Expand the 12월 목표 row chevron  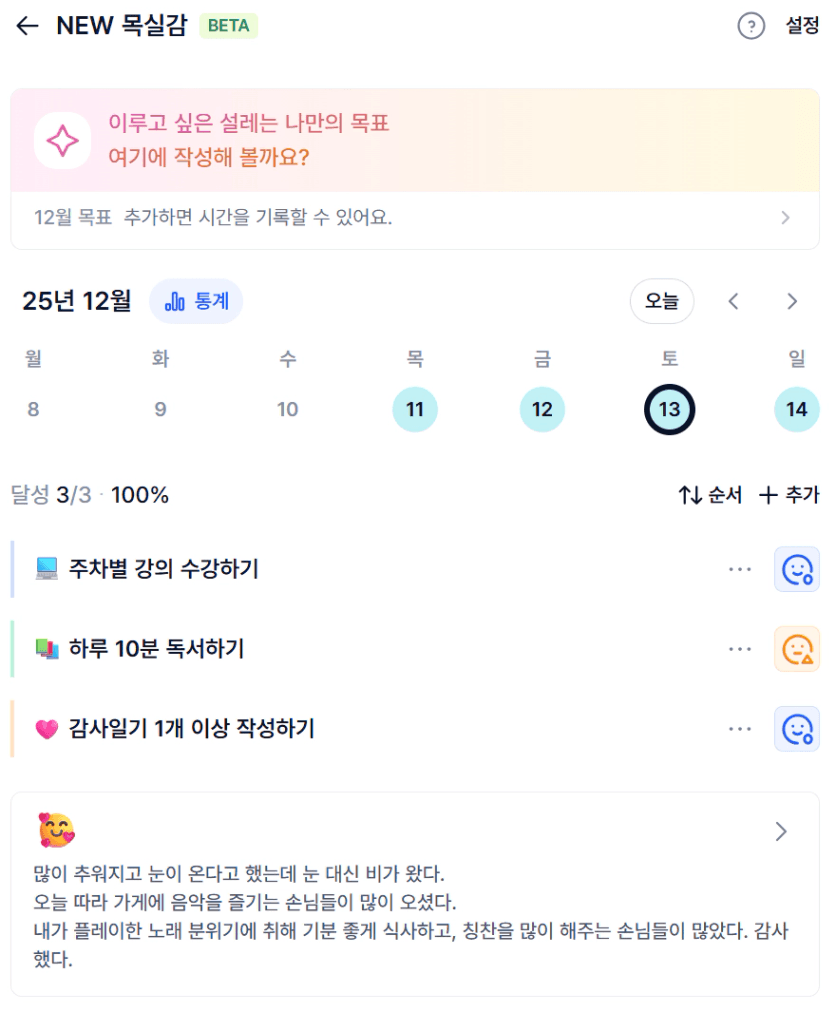(x=786, y=218)
